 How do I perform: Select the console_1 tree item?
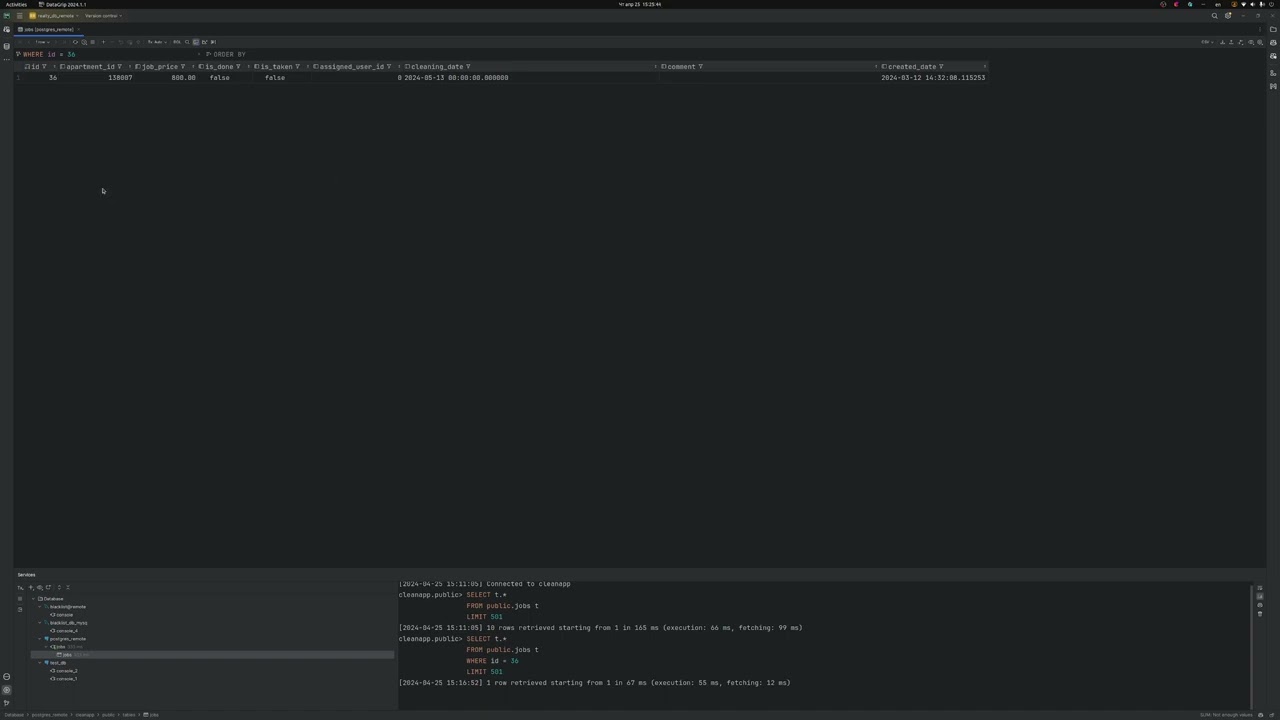tap(65, 679)
